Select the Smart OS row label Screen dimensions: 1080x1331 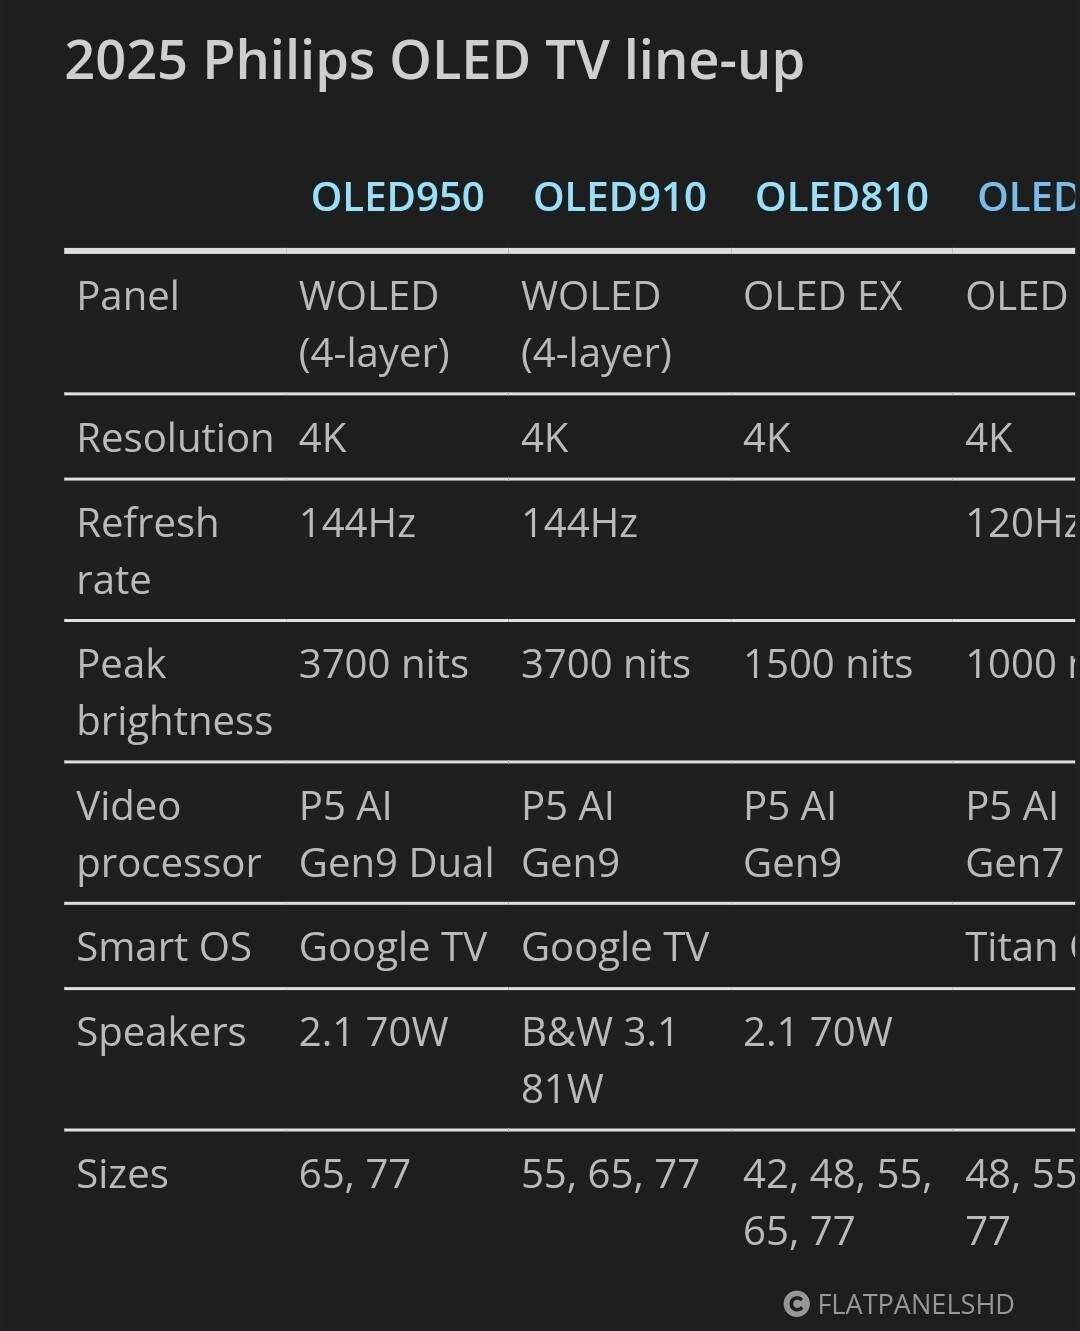164,947
